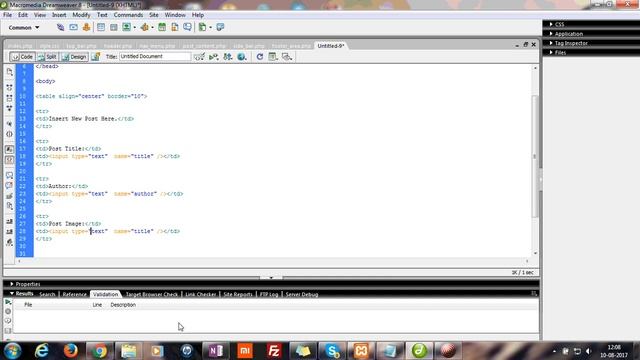Screen dimensions: 640x360
Task: Click the Open Documents coding toolbar icon
Action: 9,72
